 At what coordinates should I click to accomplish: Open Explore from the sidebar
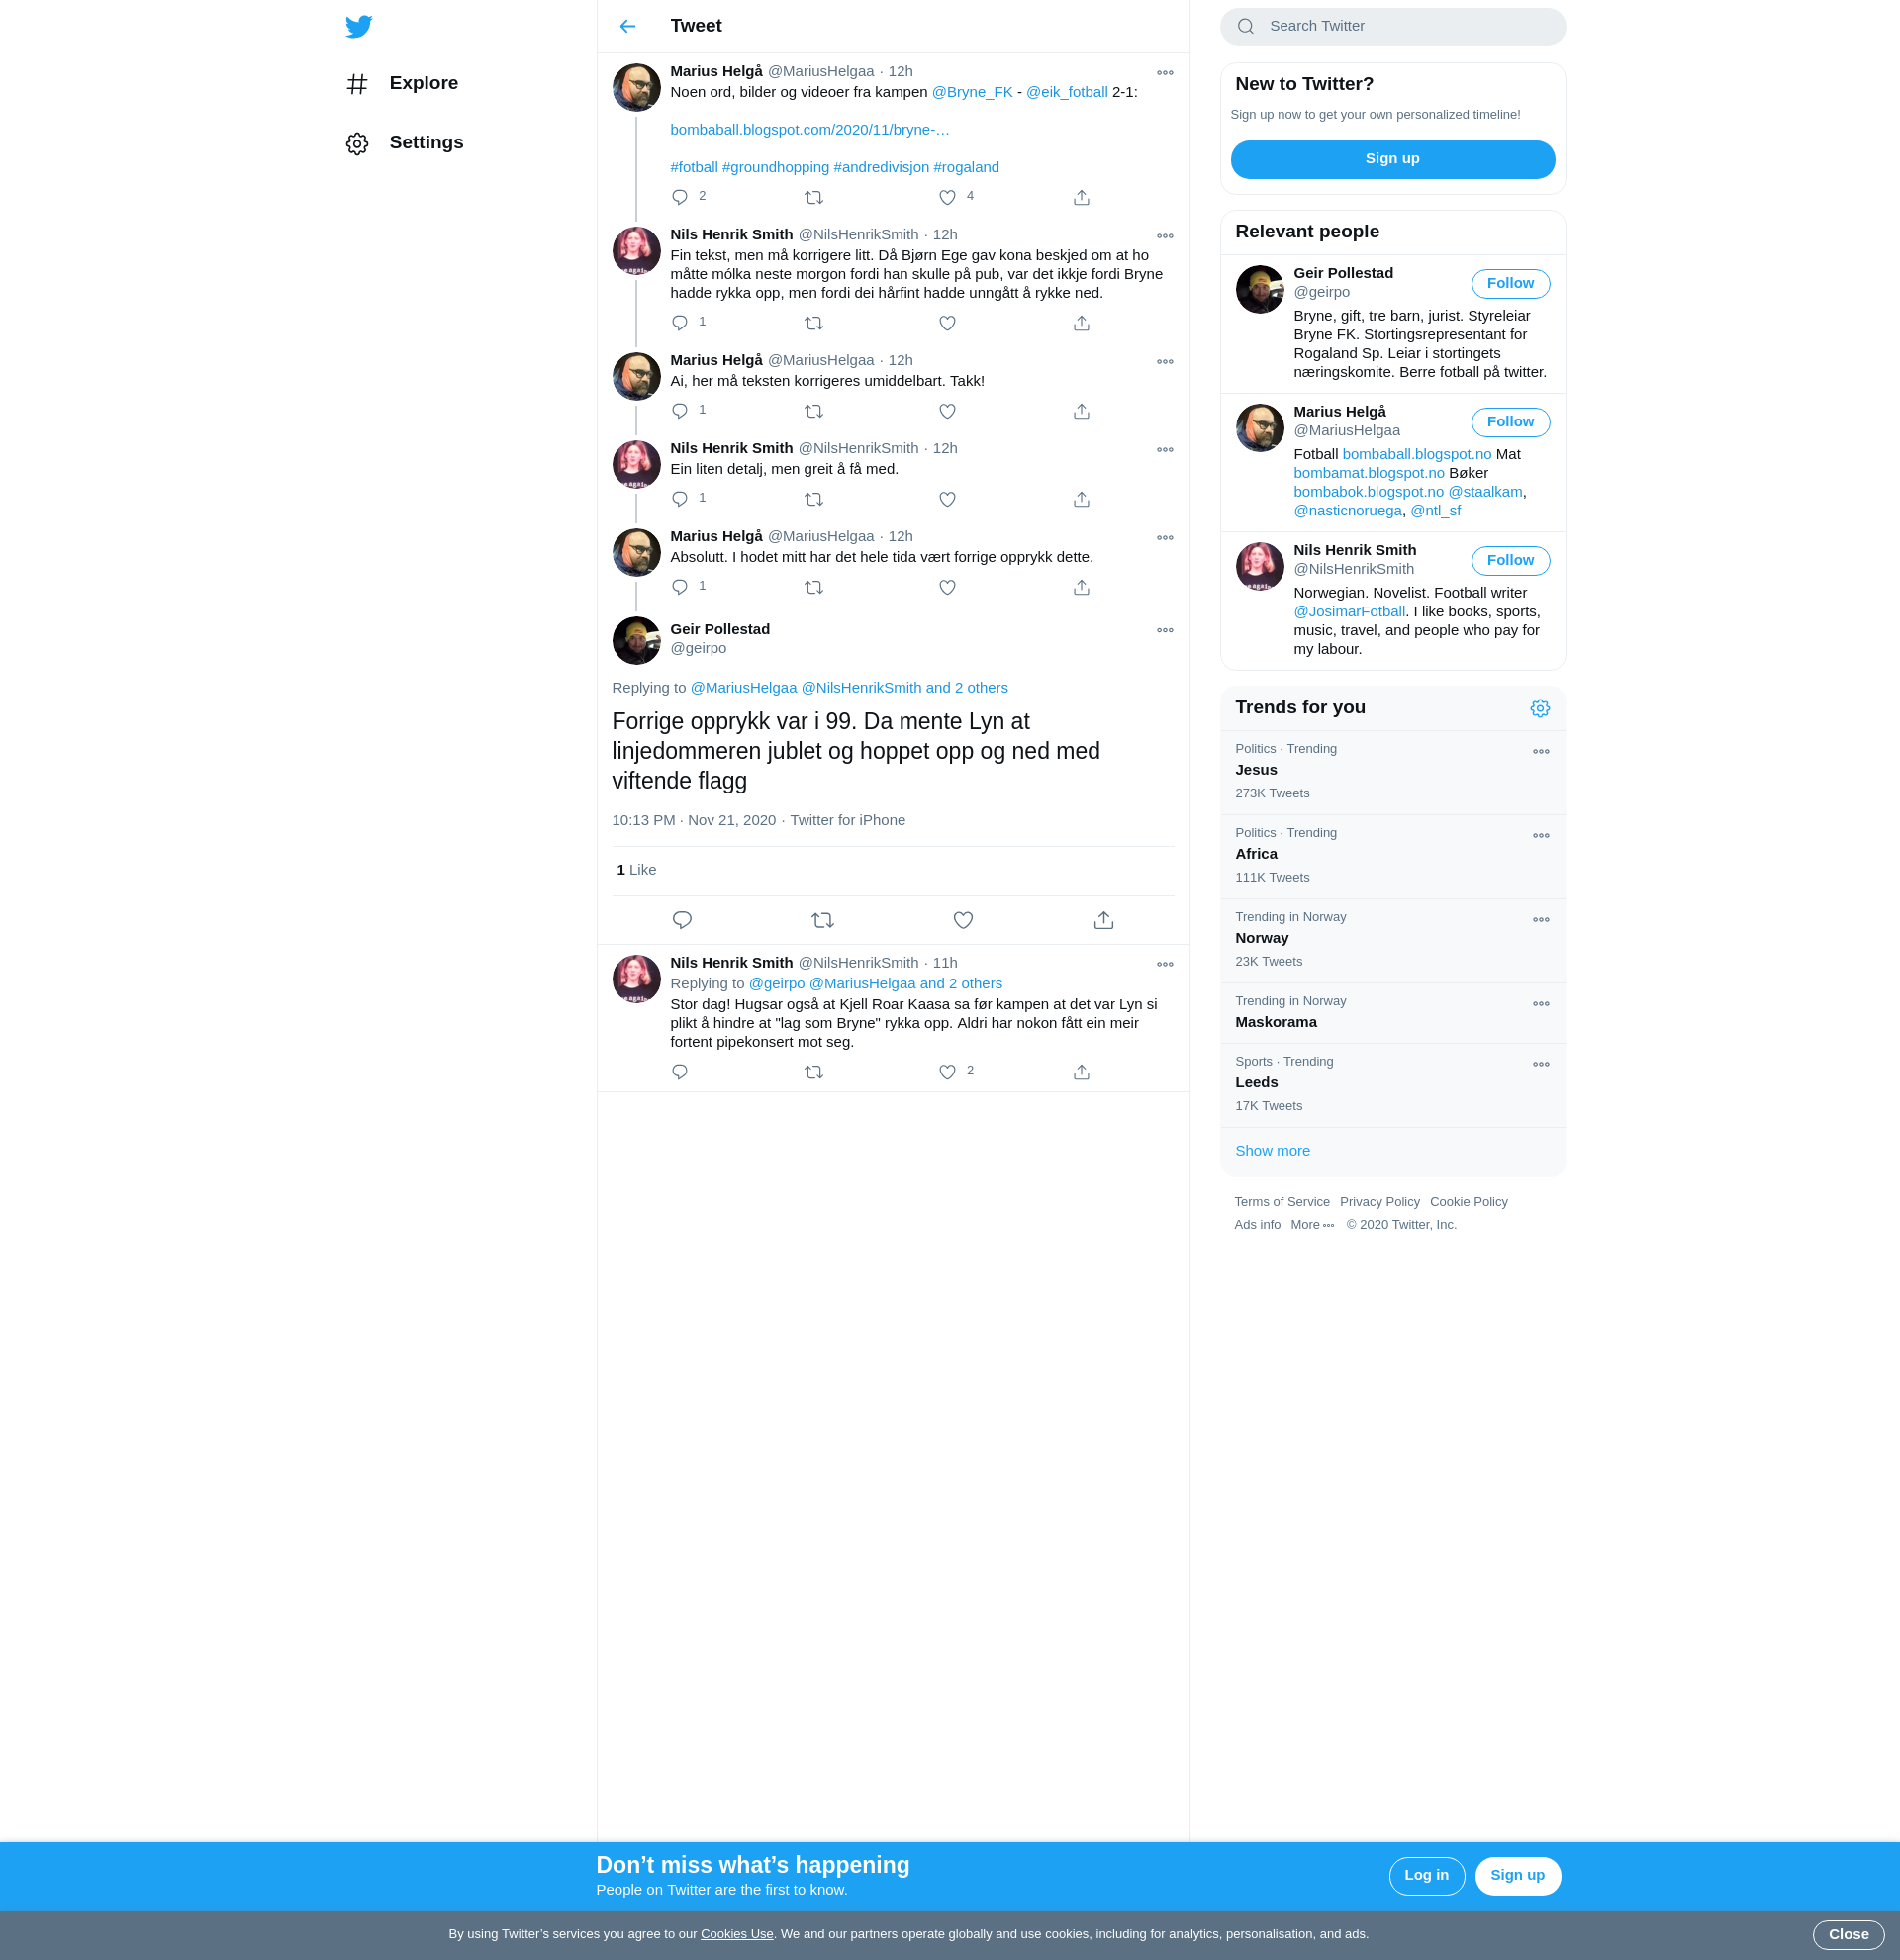point(402,84)
